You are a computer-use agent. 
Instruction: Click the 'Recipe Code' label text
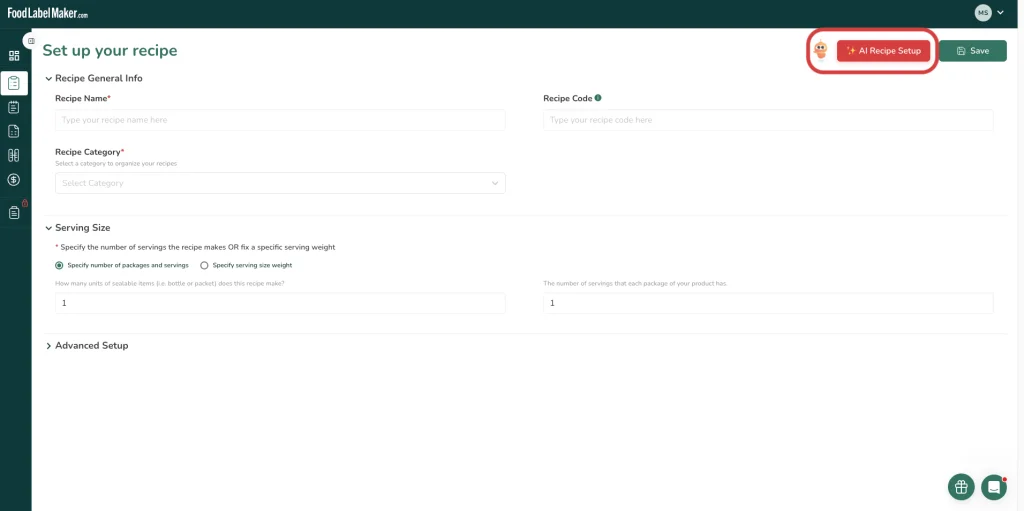point(568,98)
